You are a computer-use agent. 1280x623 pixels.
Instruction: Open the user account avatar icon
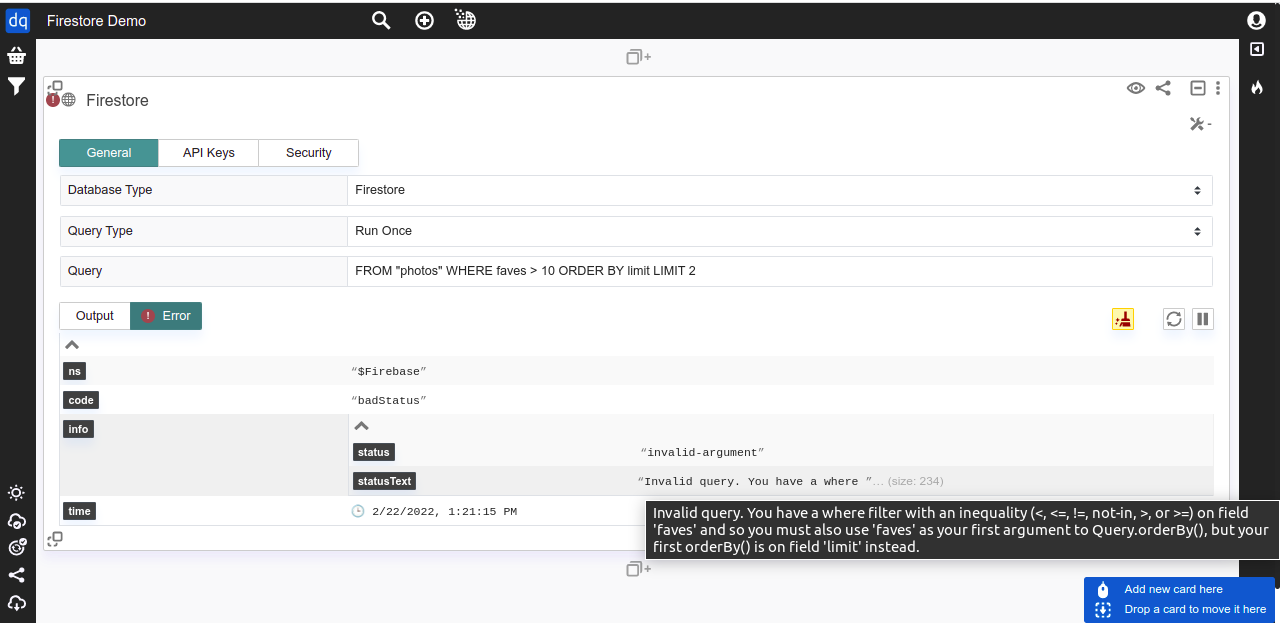(x=1256, y=20)
